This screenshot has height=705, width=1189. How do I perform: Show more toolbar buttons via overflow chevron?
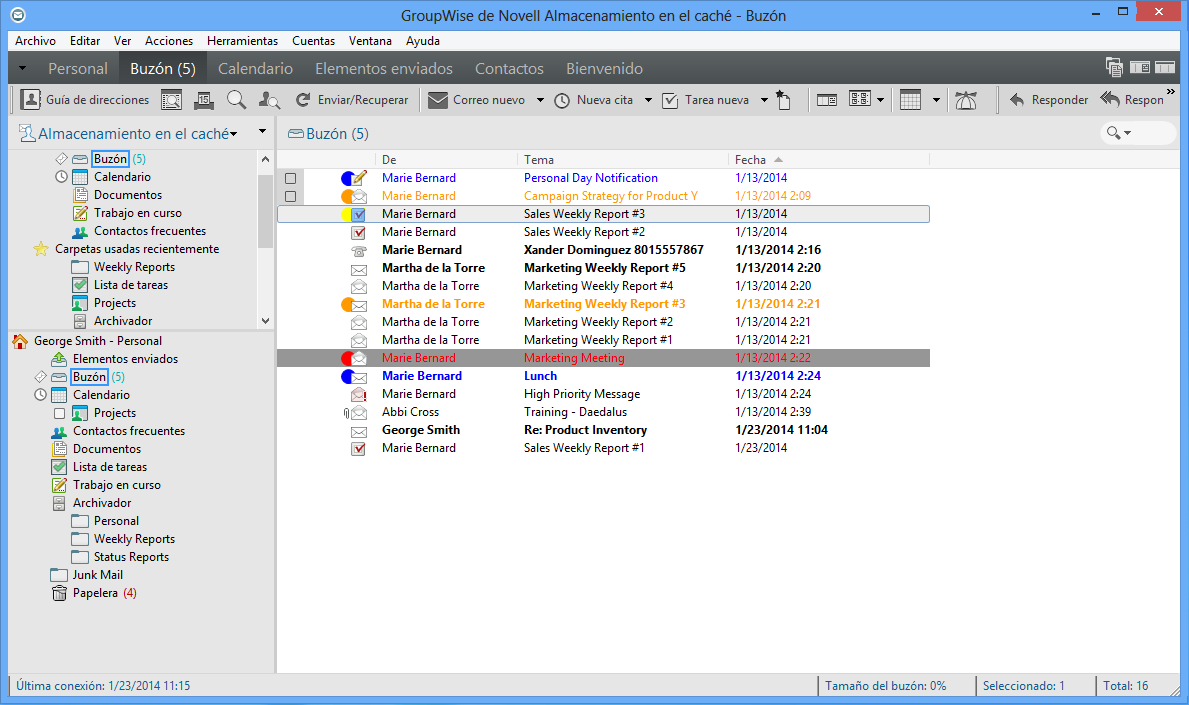pos(1170,92)
